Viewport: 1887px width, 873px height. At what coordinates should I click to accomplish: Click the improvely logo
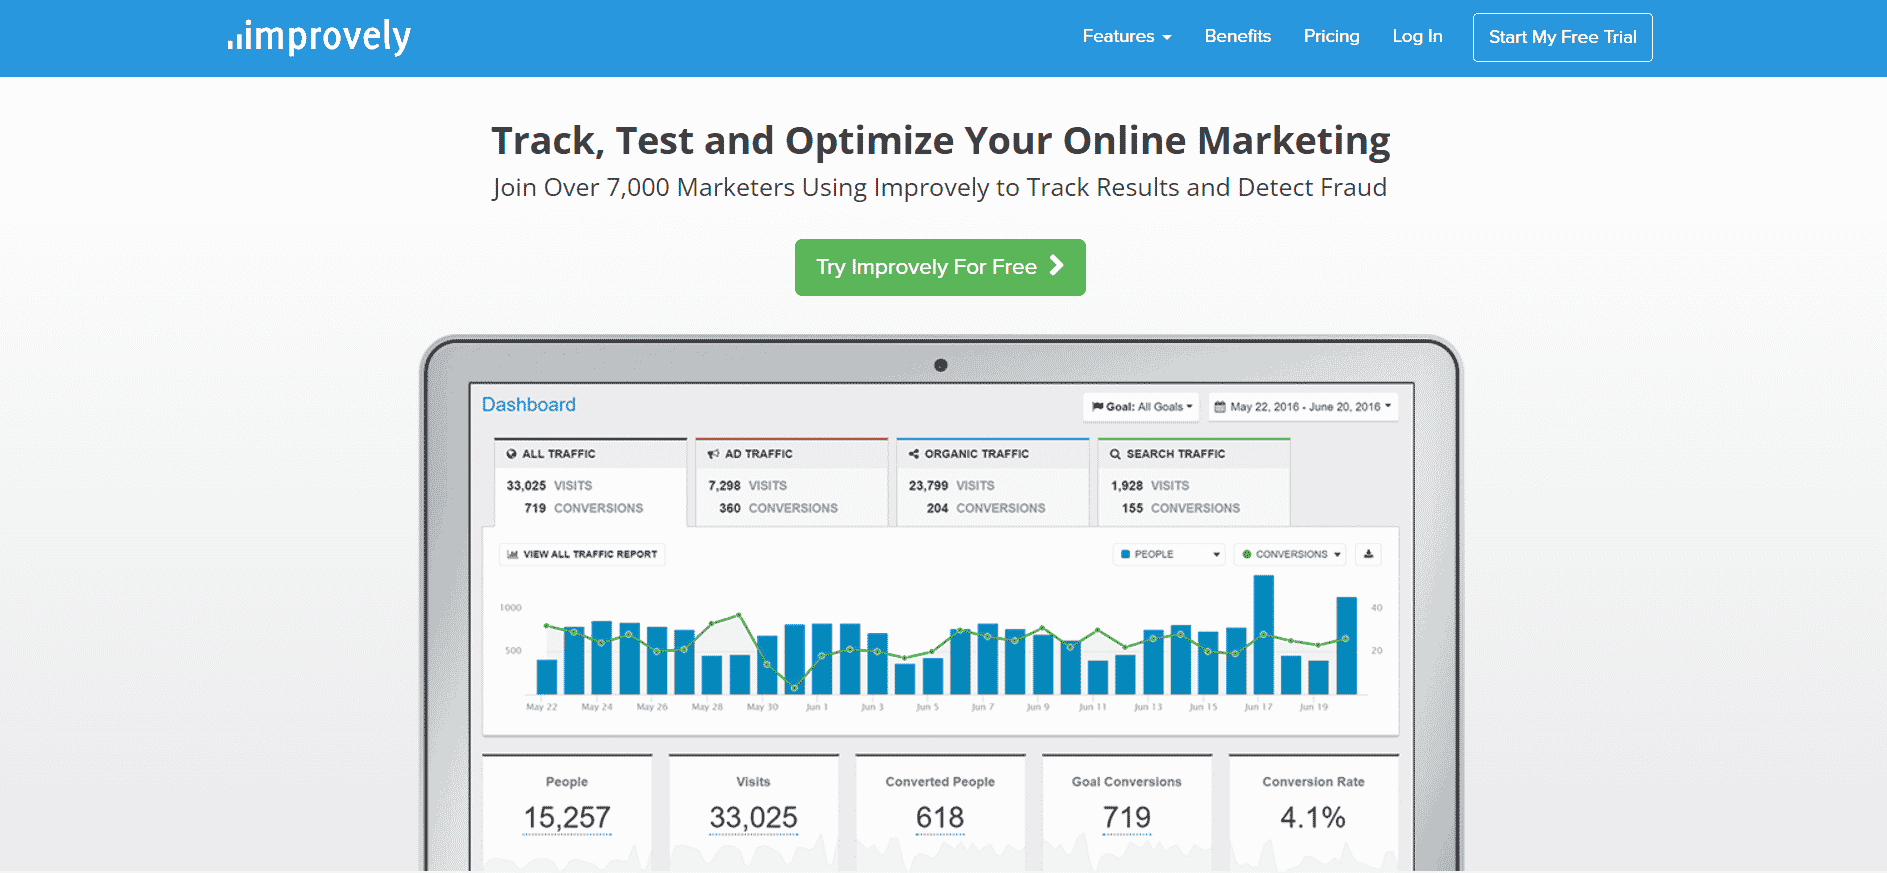[x=319, y=37]
